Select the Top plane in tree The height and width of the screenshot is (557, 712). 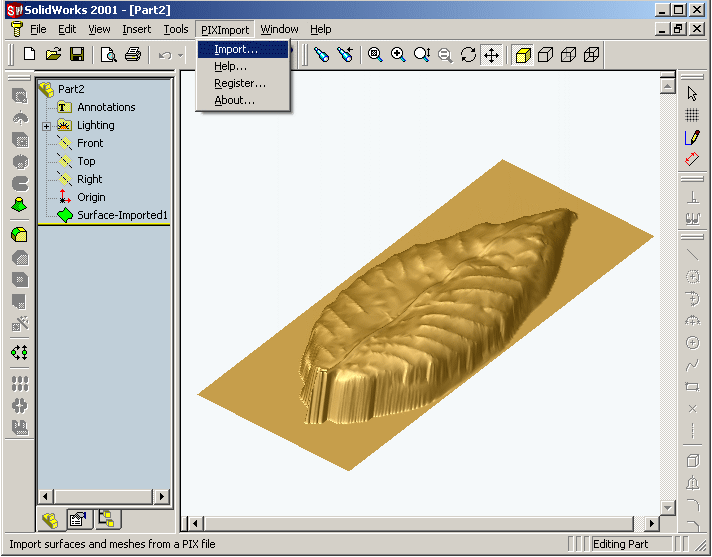pos(86,161)
